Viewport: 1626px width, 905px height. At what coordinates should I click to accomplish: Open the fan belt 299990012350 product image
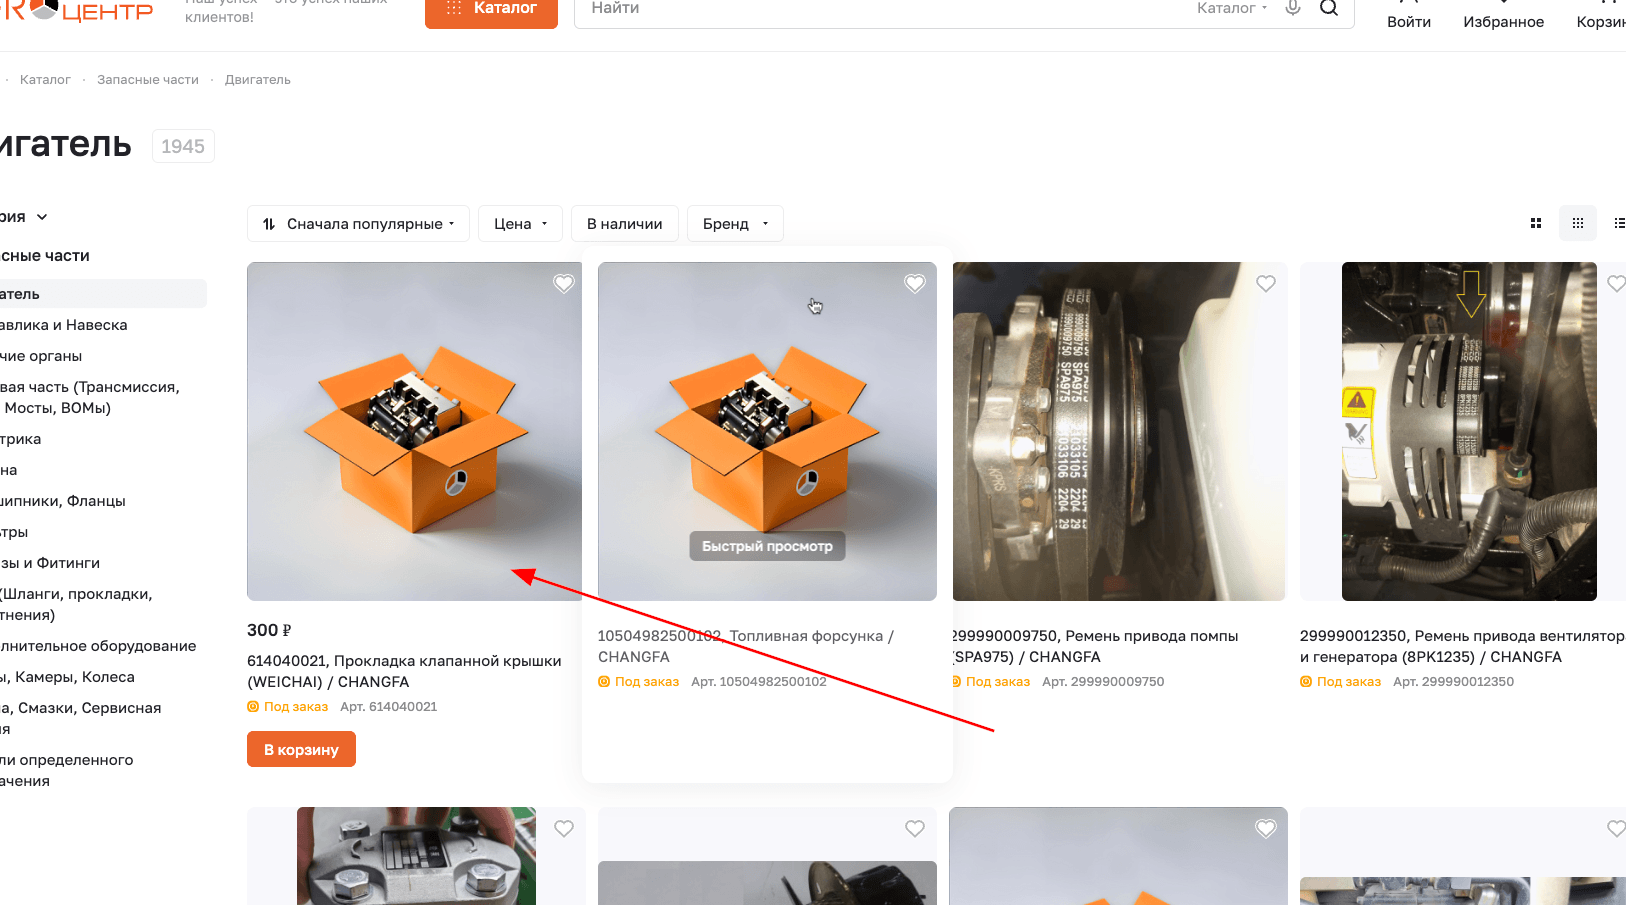pos(1469,431)
